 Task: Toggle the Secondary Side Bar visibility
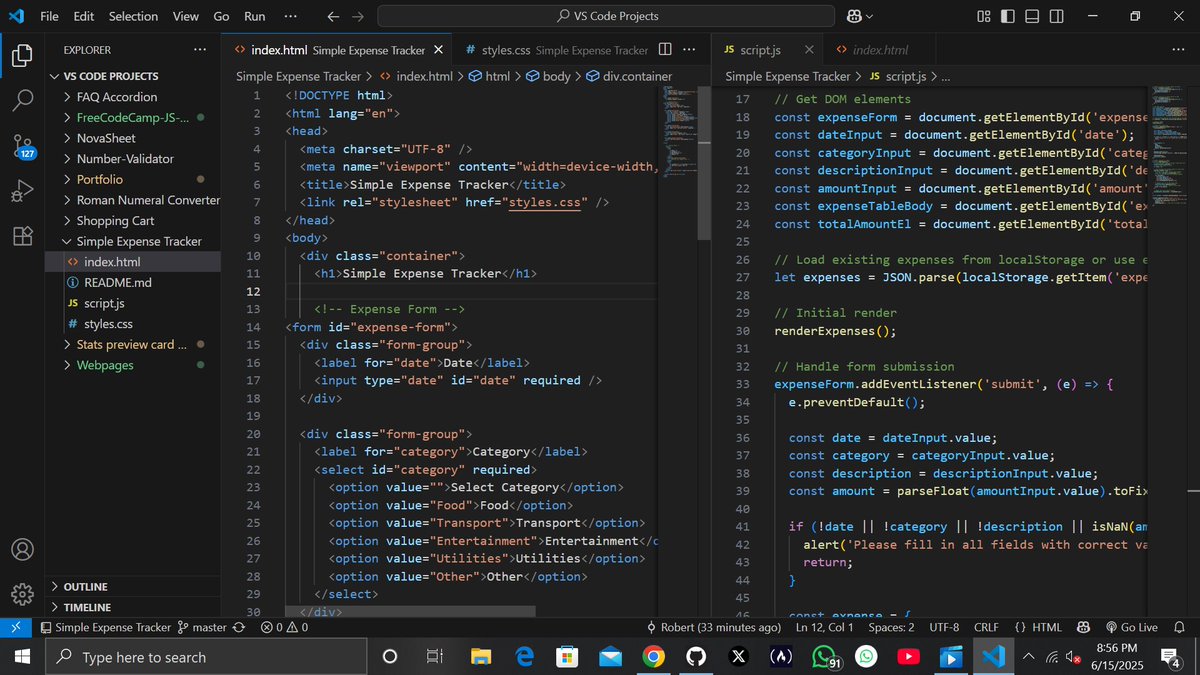tap(1057, 16)
